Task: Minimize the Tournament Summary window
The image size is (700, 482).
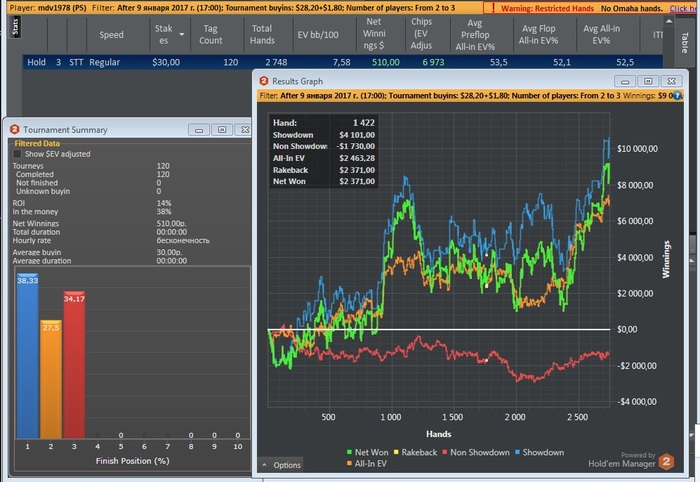Action: pos(199,130)
